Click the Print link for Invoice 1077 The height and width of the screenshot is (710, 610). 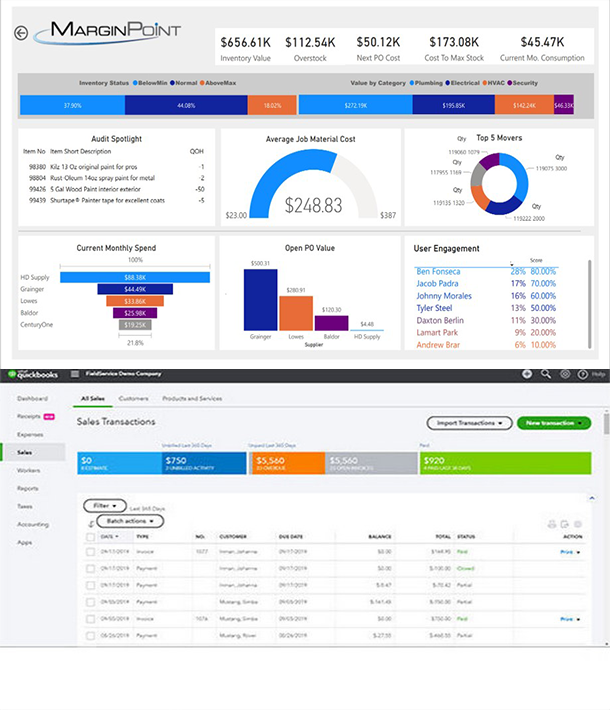tap(567, 552)
